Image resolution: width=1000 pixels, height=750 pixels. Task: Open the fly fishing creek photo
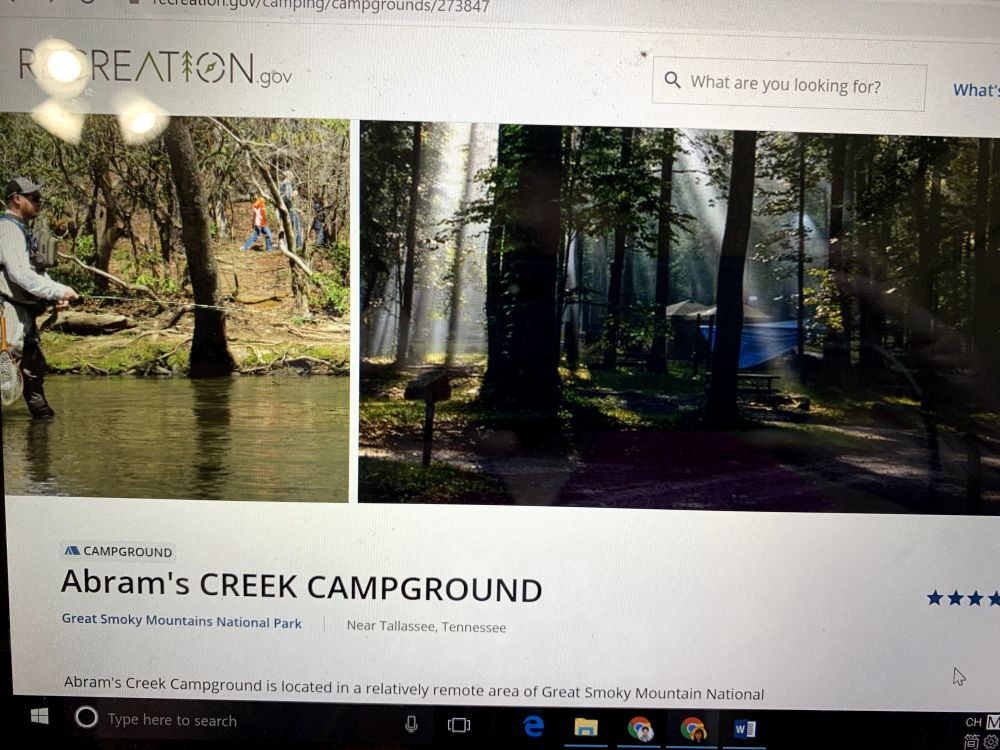175,307
